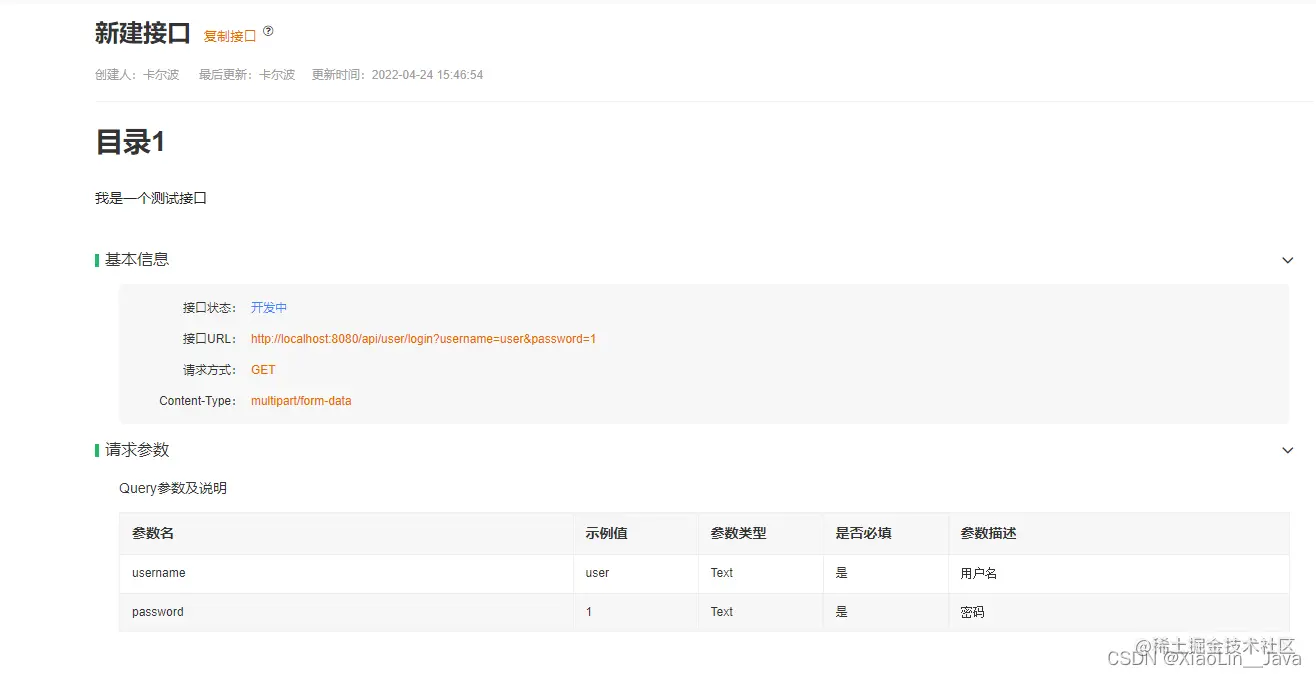This screenshot has height=677, width=1316.
Task: Click the 请求方式 label
Action: (x=210, y=370)
